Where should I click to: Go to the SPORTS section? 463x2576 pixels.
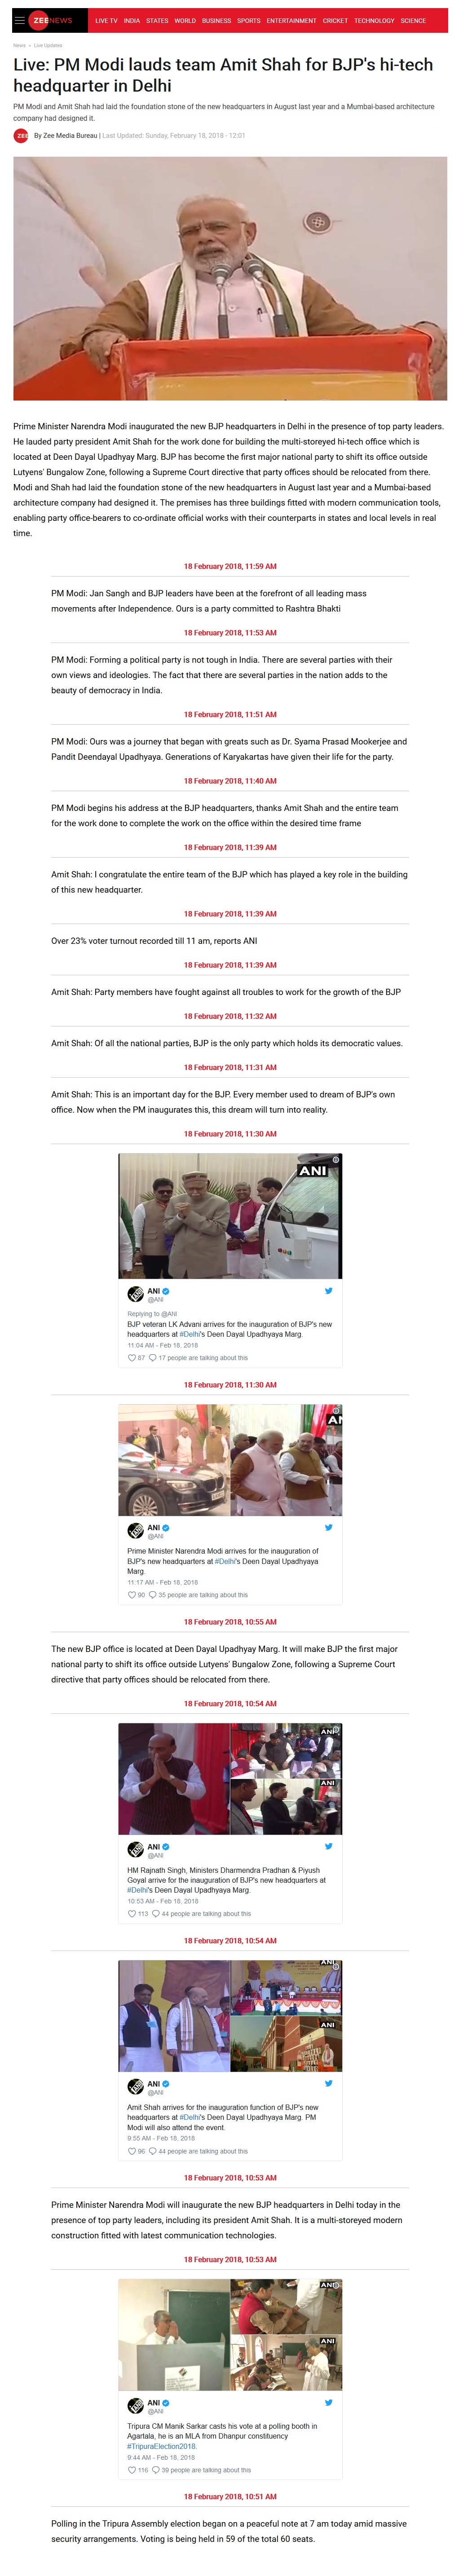click(249, 20)
